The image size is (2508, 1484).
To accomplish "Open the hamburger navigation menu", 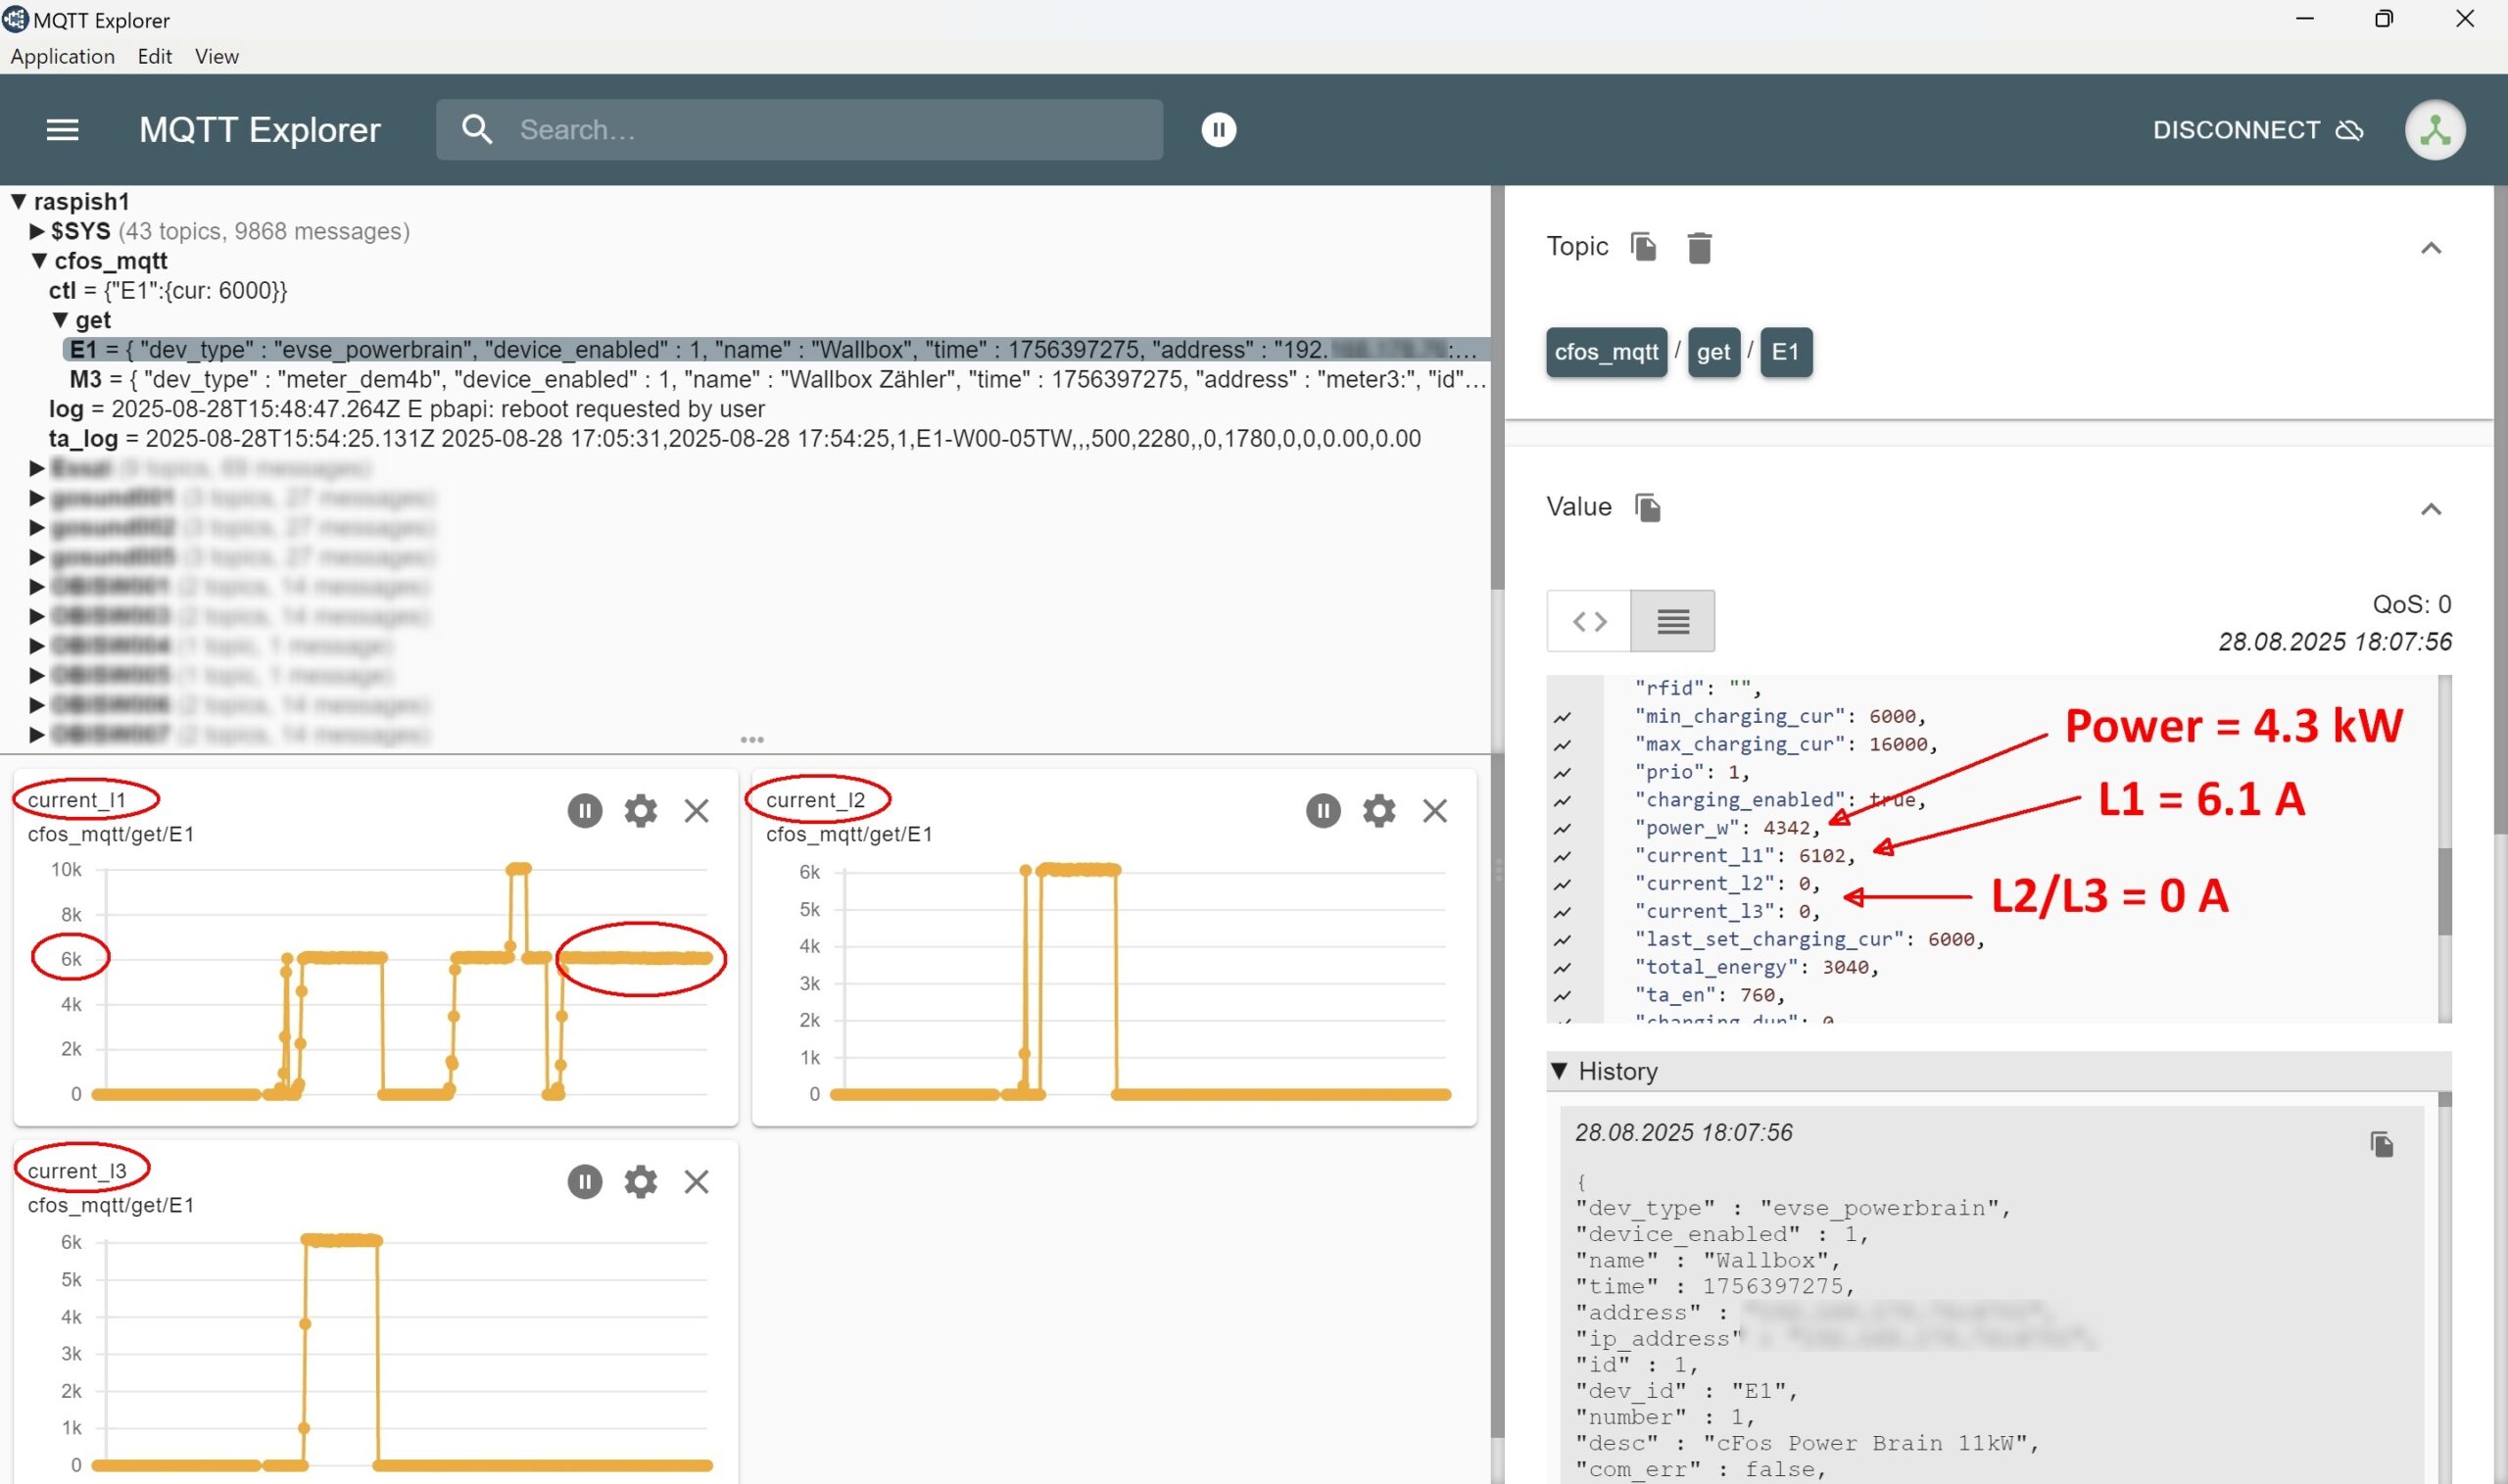I will 62,130.
